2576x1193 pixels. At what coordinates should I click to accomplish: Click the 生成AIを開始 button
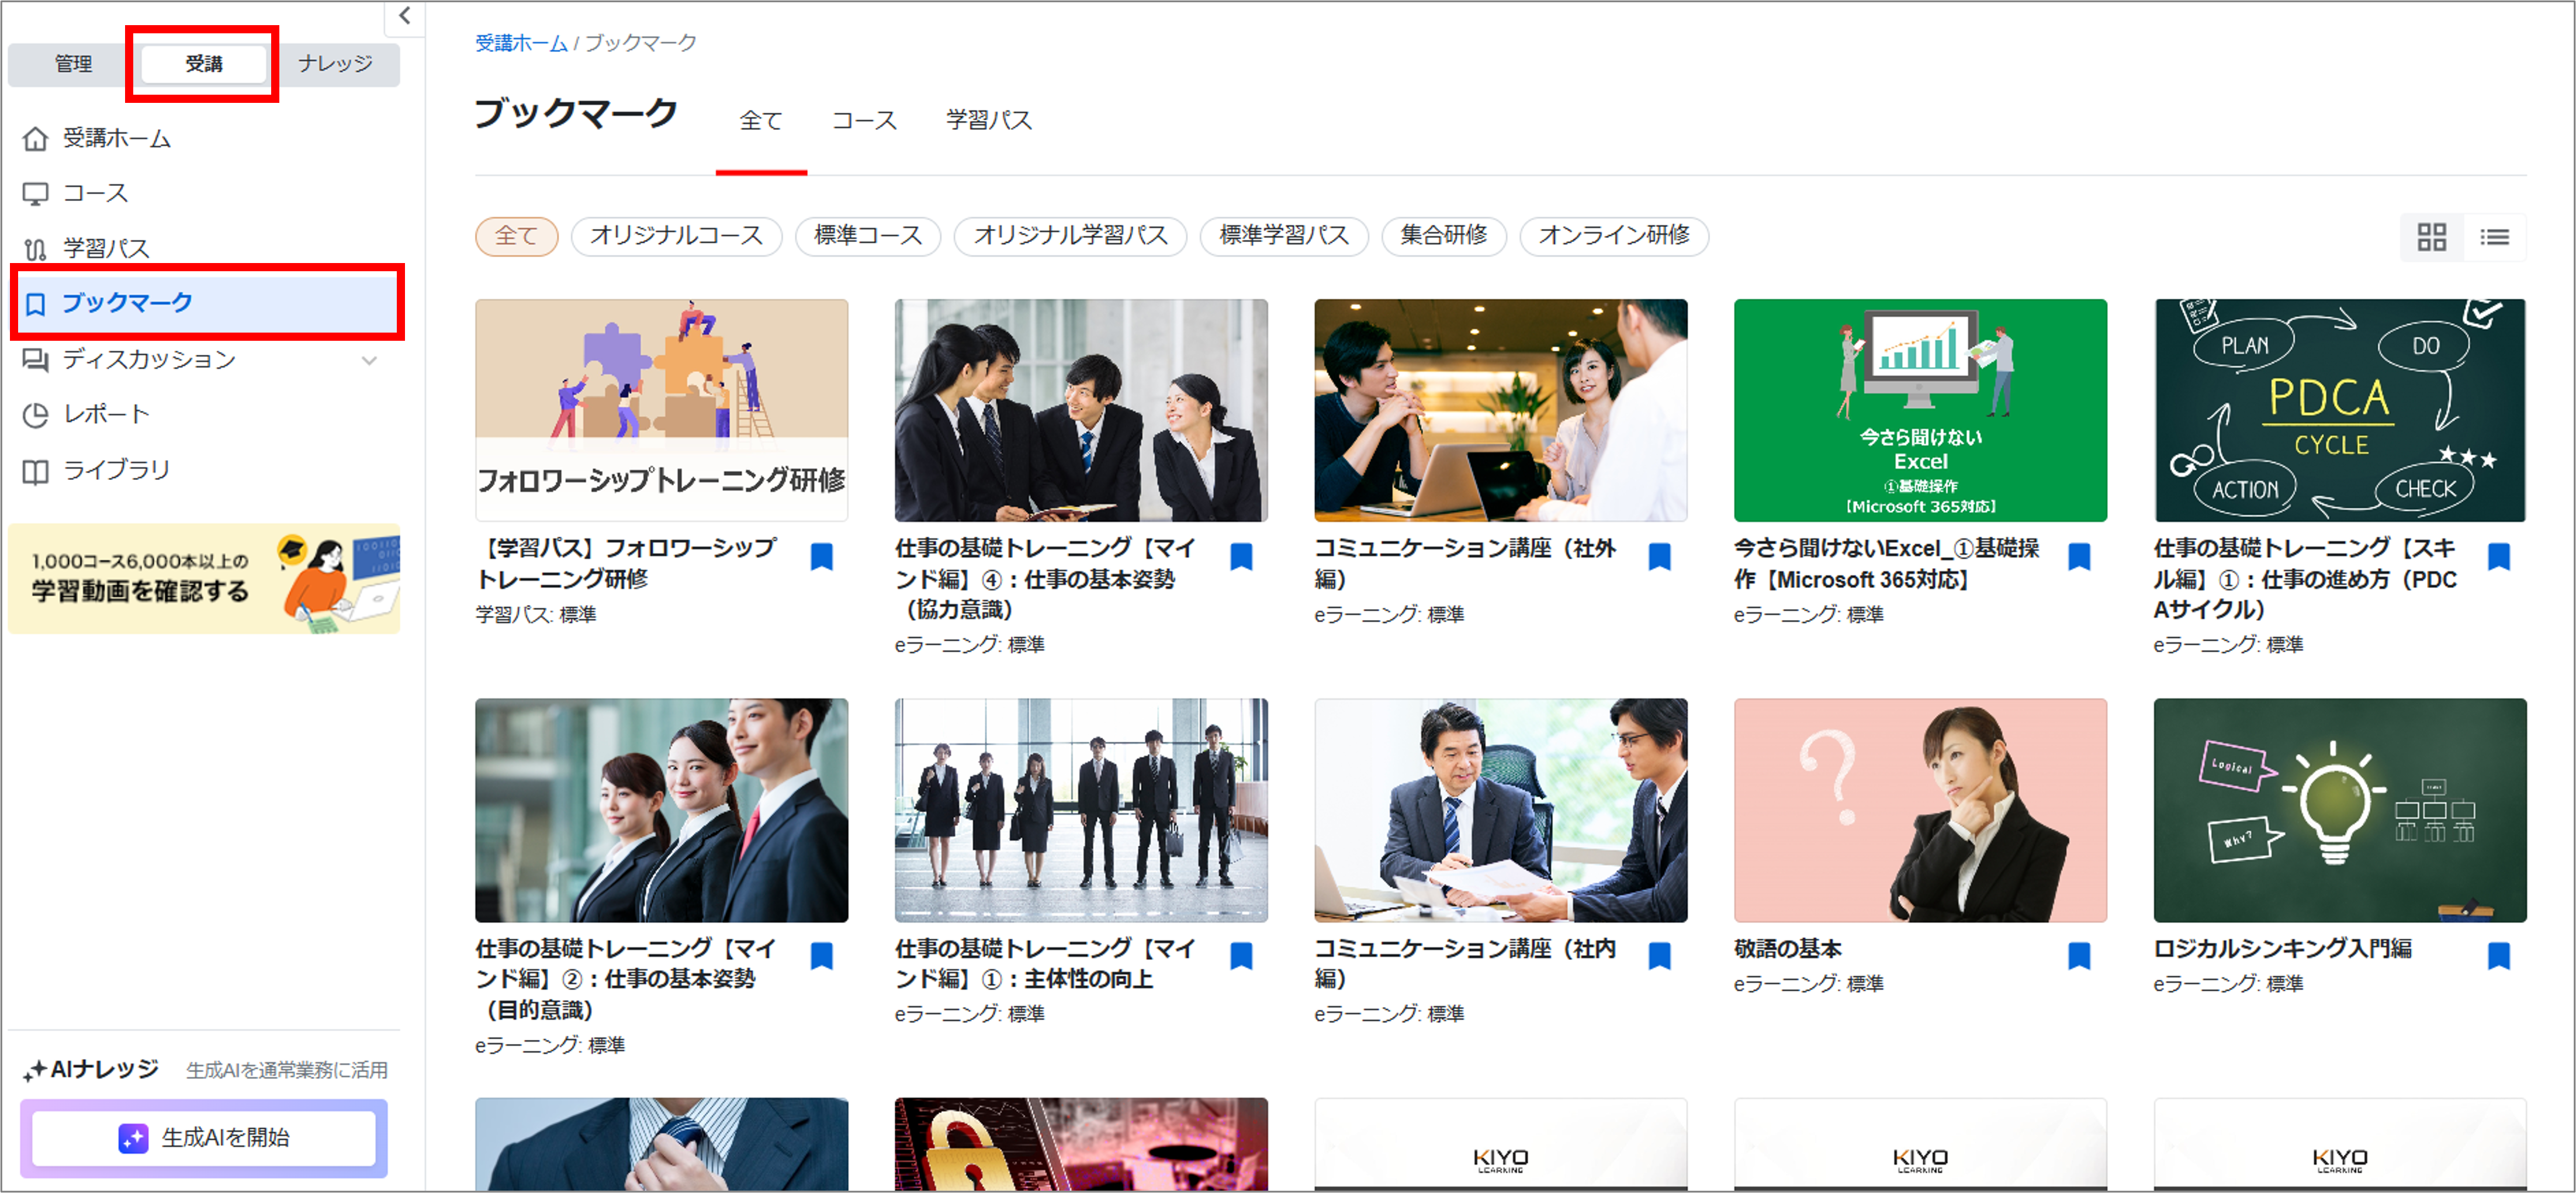click(204, 1137)
